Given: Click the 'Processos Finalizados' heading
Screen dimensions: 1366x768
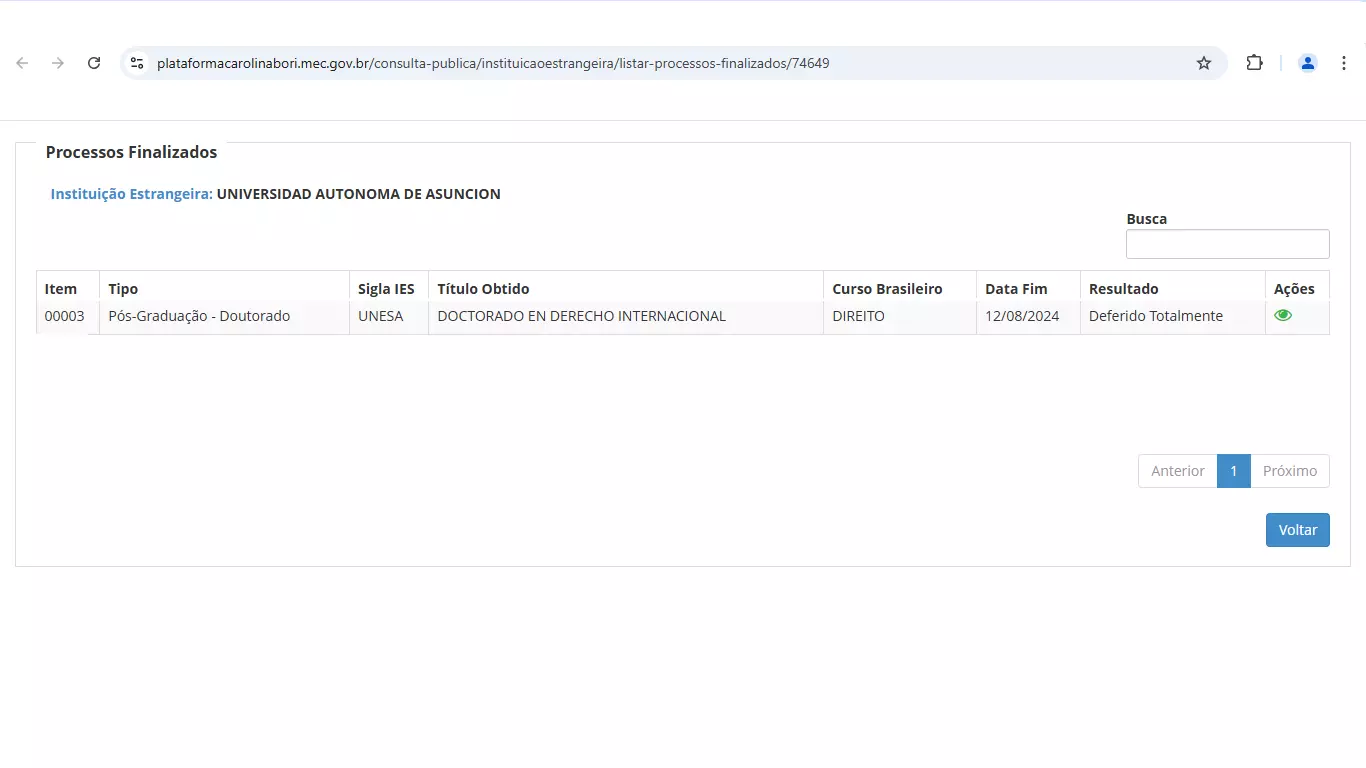Looking at the screenshot, I should click(131, 152).
